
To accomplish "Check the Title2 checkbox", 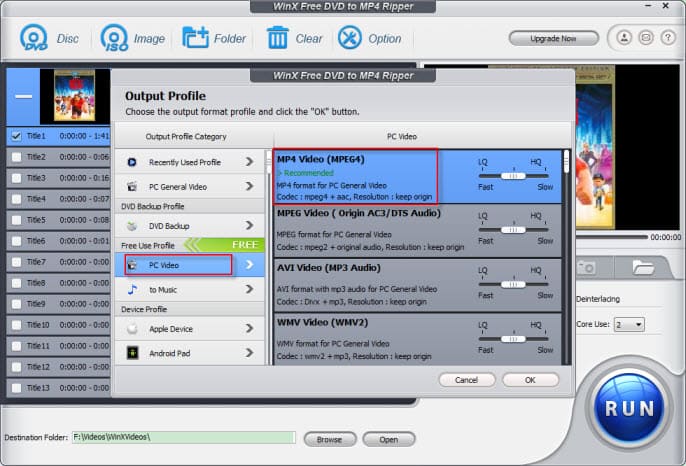I will (x=16, y=157).
